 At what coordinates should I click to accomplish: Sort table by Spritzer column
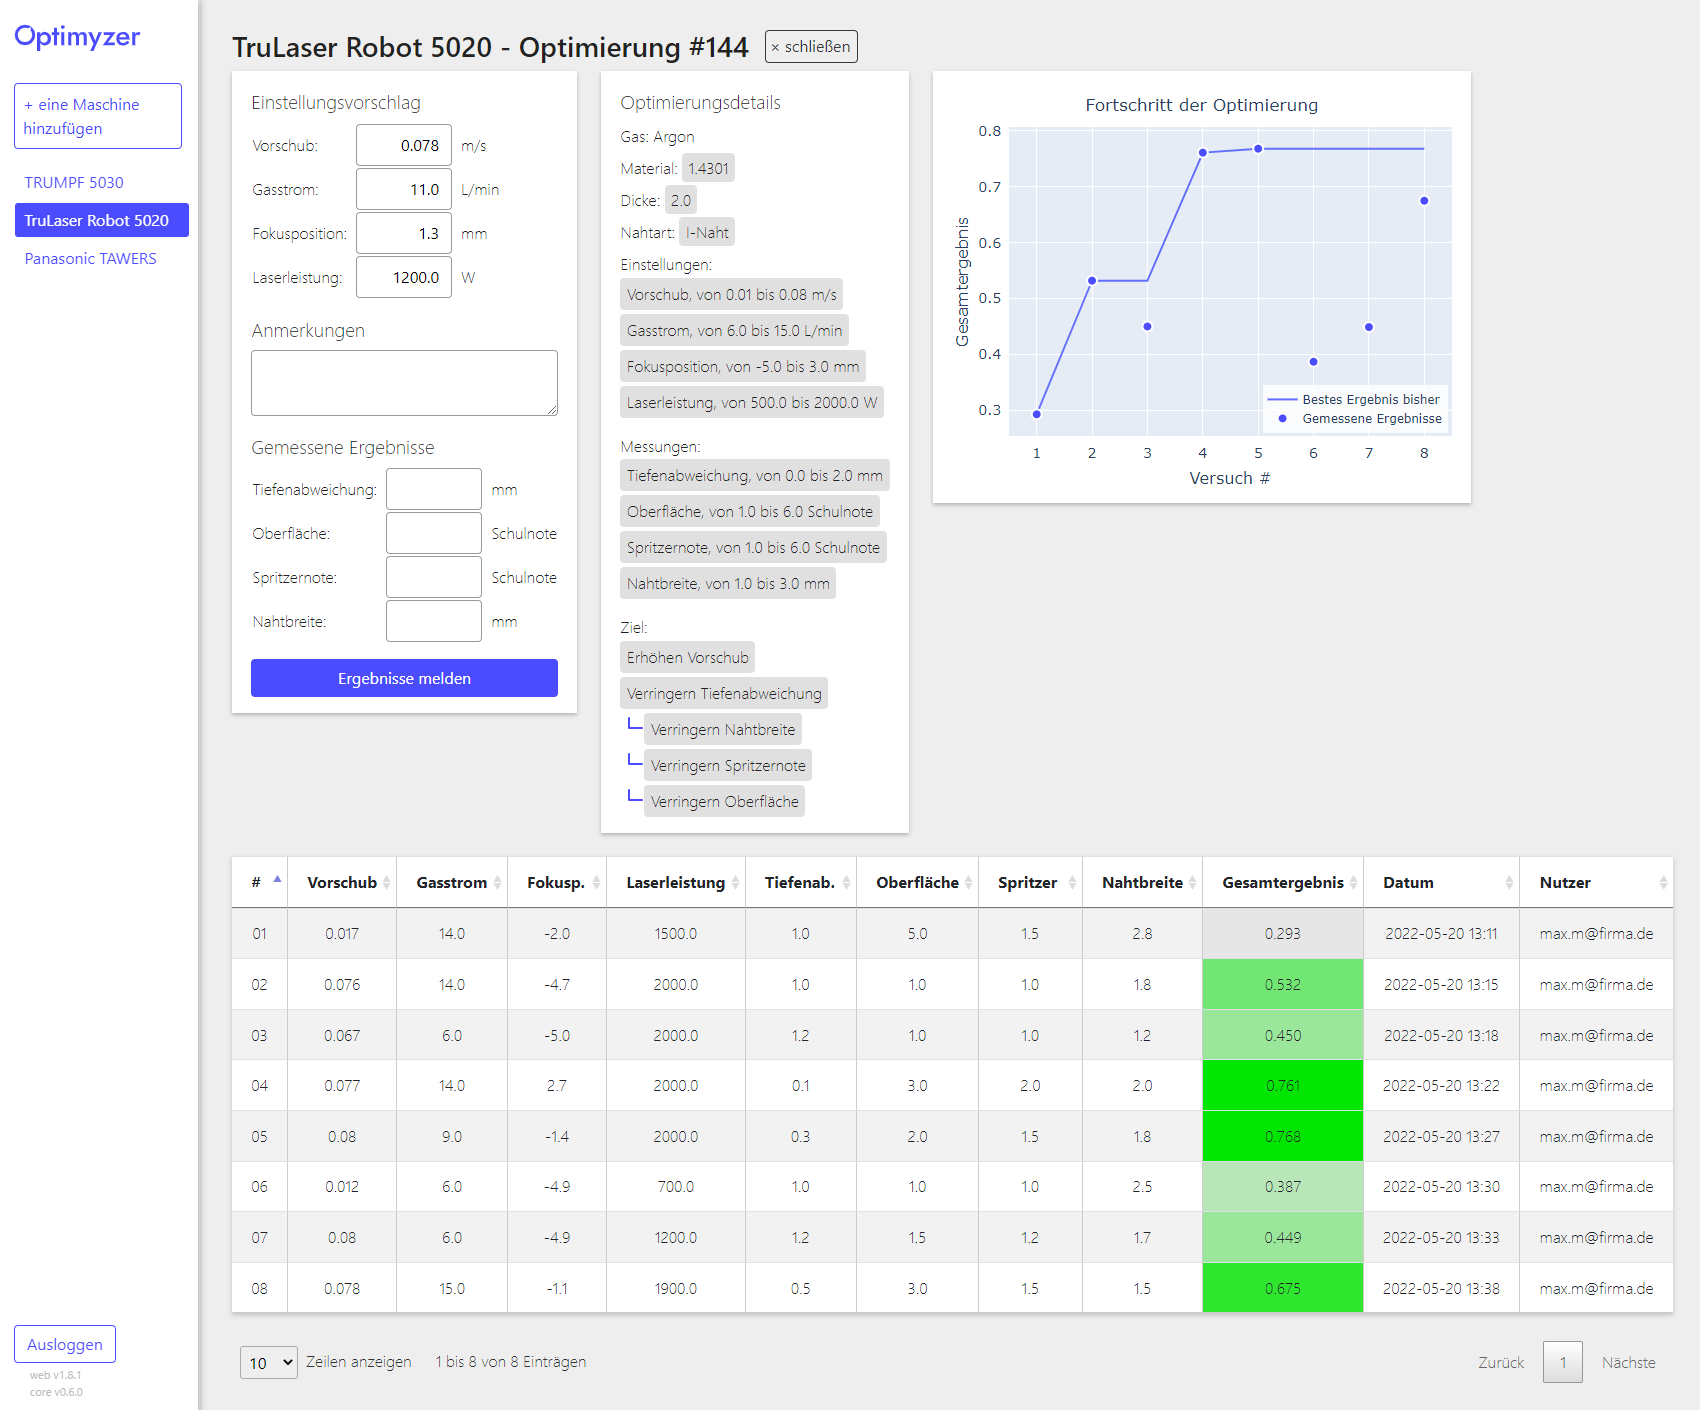click(x=1030, y=882)
